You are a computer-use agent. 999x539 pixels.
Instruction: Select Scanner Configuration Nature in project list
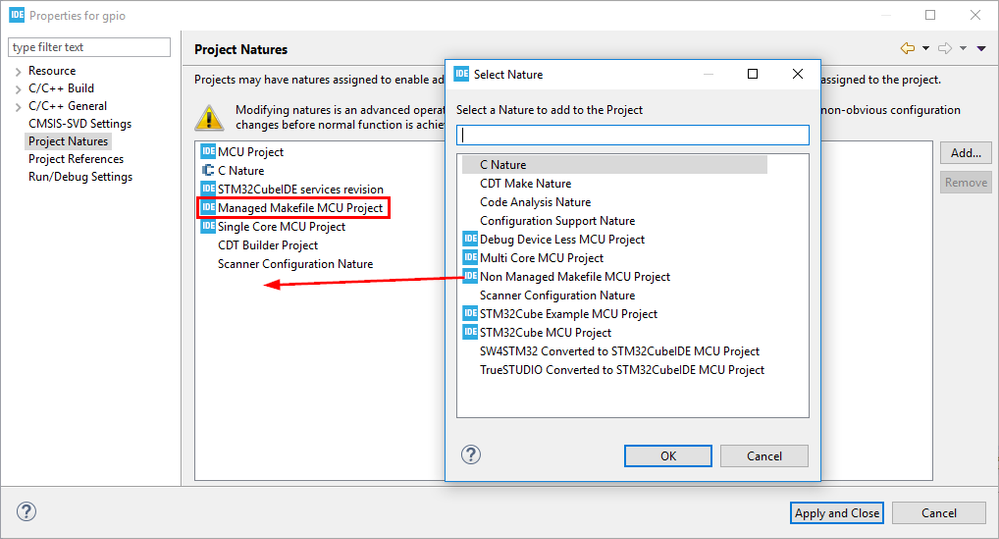[x=296, y=264]
